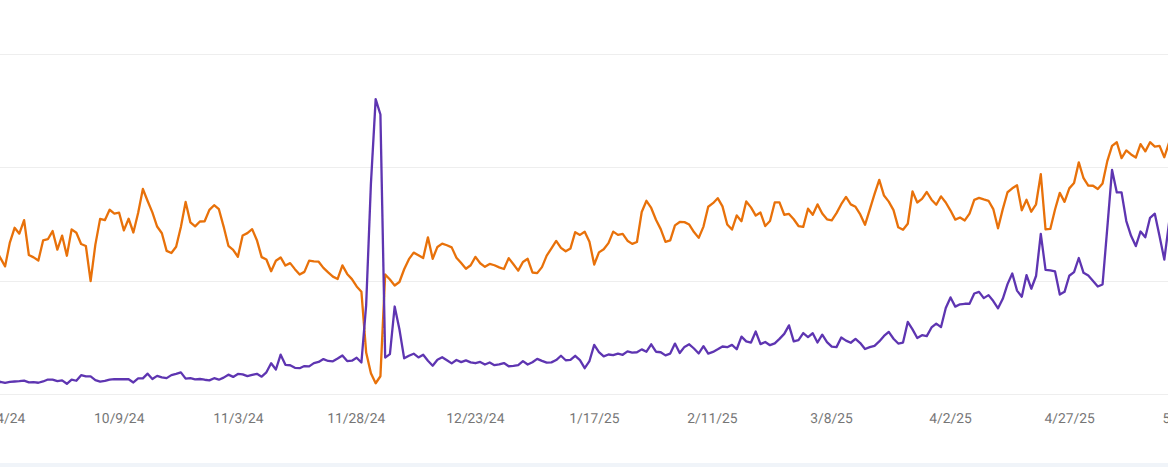The image size is (1168, 467).
Task: Select the 2/11/25 date axis label
Action: point(712,418)
